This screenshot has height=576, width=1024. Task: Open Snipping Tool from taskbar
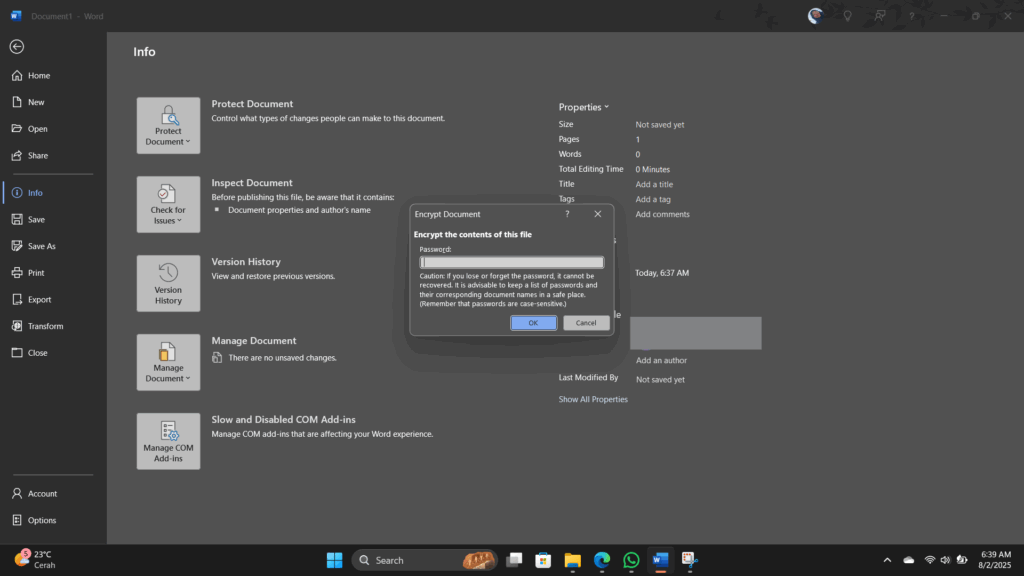pos(690,560)
